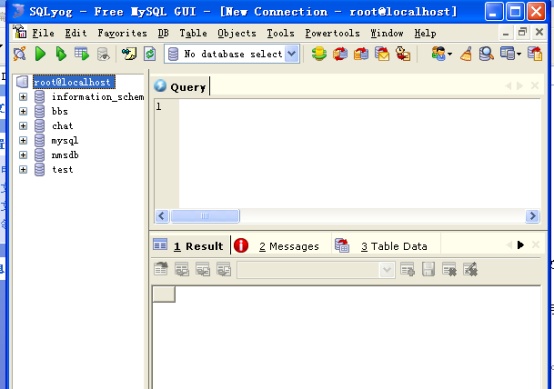Viewport: 554px width, 389px height.
Task: Click the black arrow to scroll result tabs right
Action: pyautogui.click(x=520, y=245)
